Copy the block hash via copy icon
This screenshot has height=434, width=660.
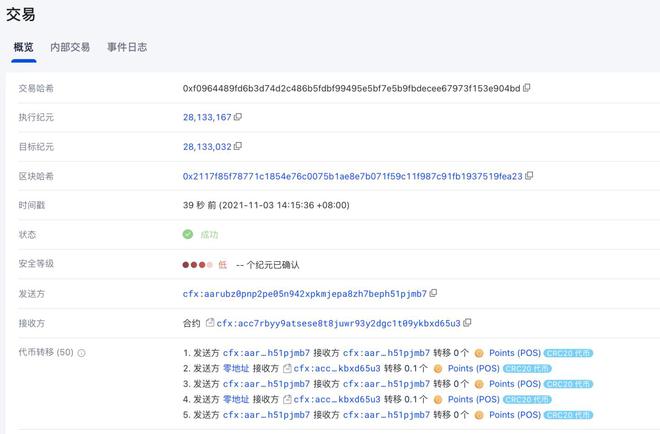(x=529, y=176)
